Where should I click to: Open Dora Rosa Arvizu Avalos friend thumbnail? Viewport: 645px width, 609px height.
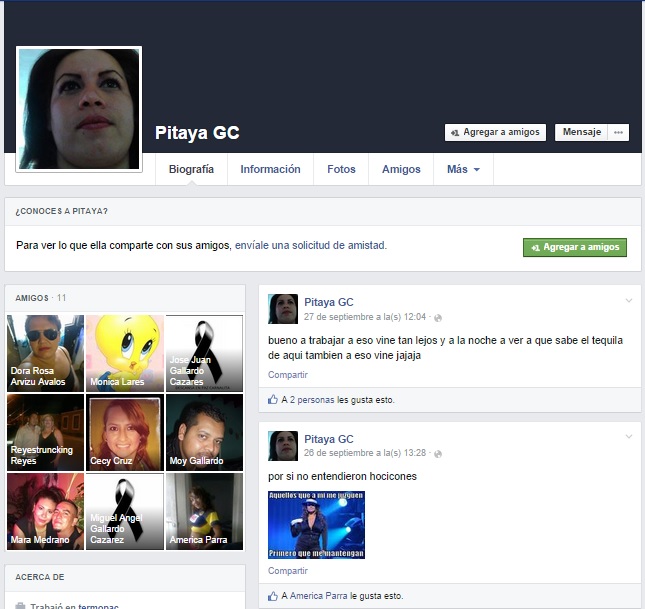[45, 352]
